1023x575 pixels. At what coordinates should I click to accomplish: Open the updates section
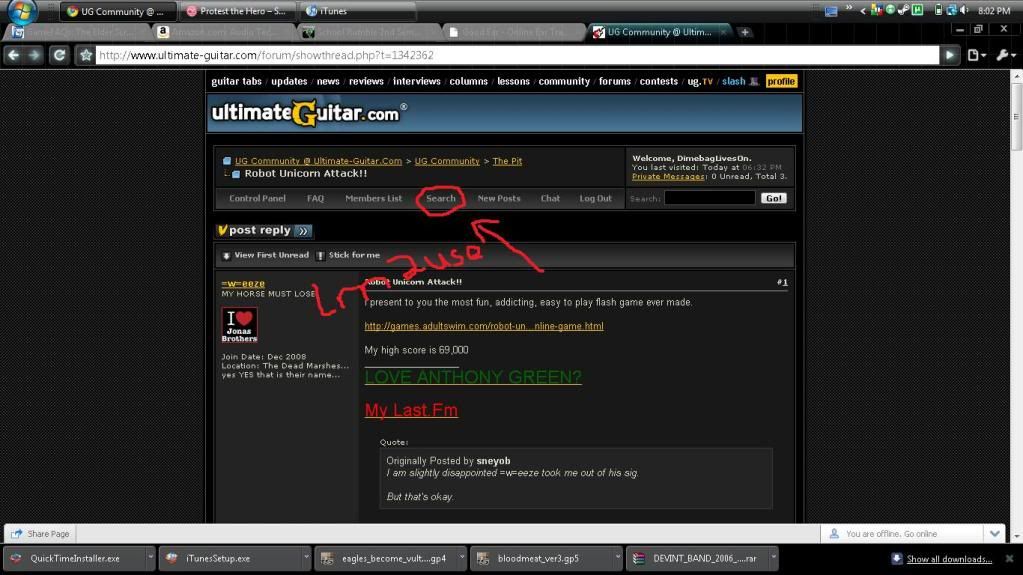pos(289,82)
